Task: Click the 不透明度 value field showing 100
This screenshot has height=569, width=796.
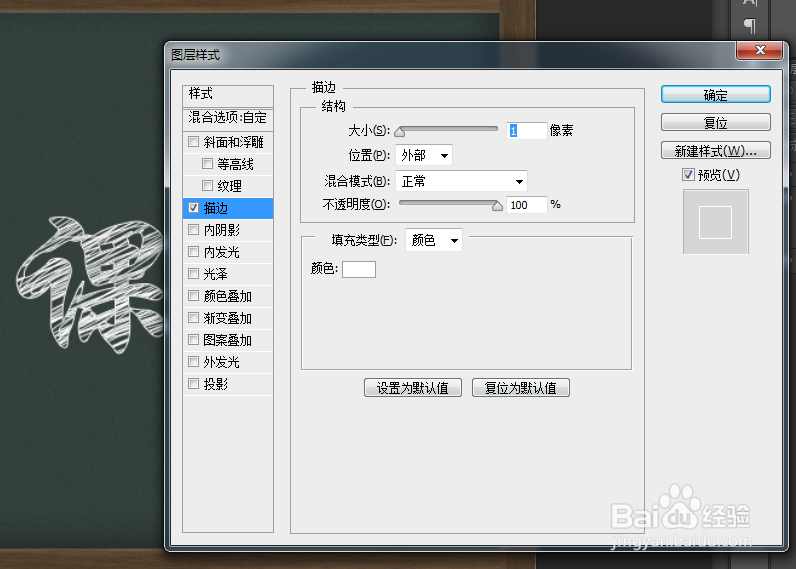Action: [527, 205]
